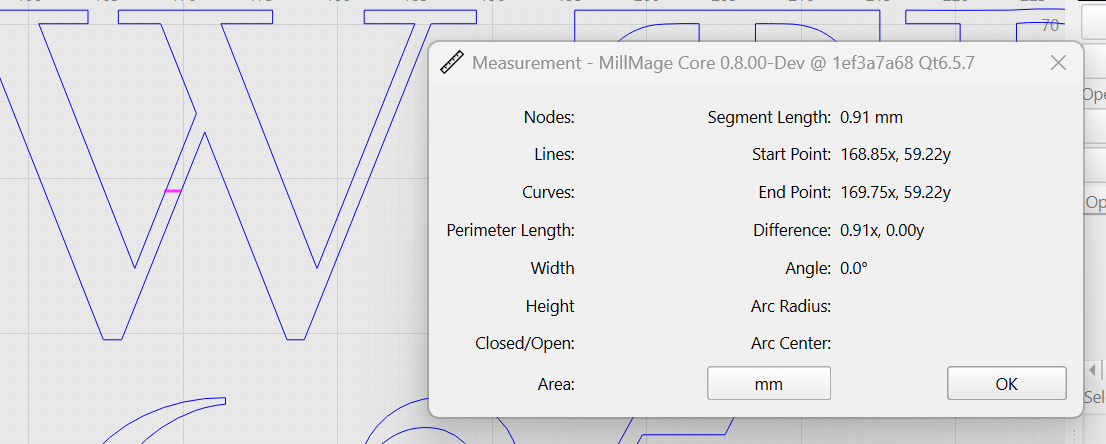Click the ruler icon in Measurement title bar

click(452, 63)
